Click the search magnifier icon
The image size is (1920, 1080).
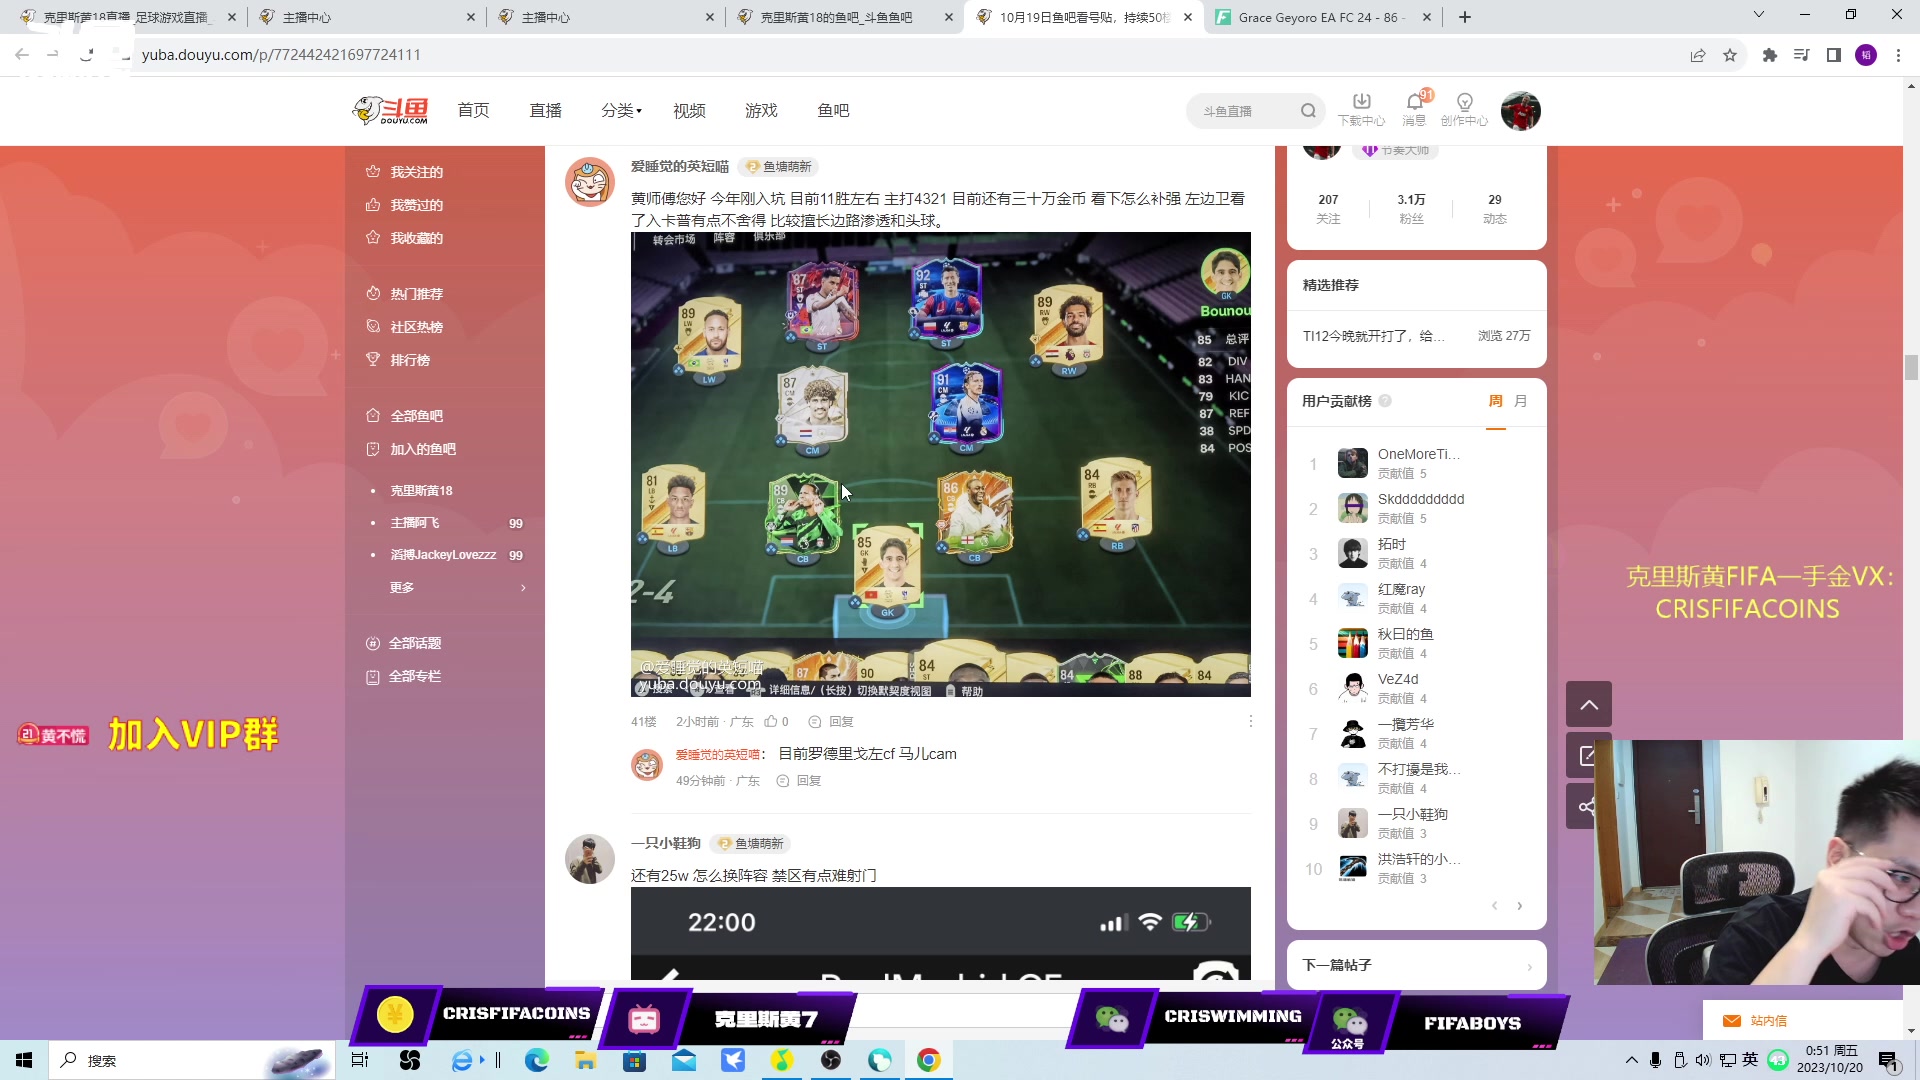point(1308,111)
